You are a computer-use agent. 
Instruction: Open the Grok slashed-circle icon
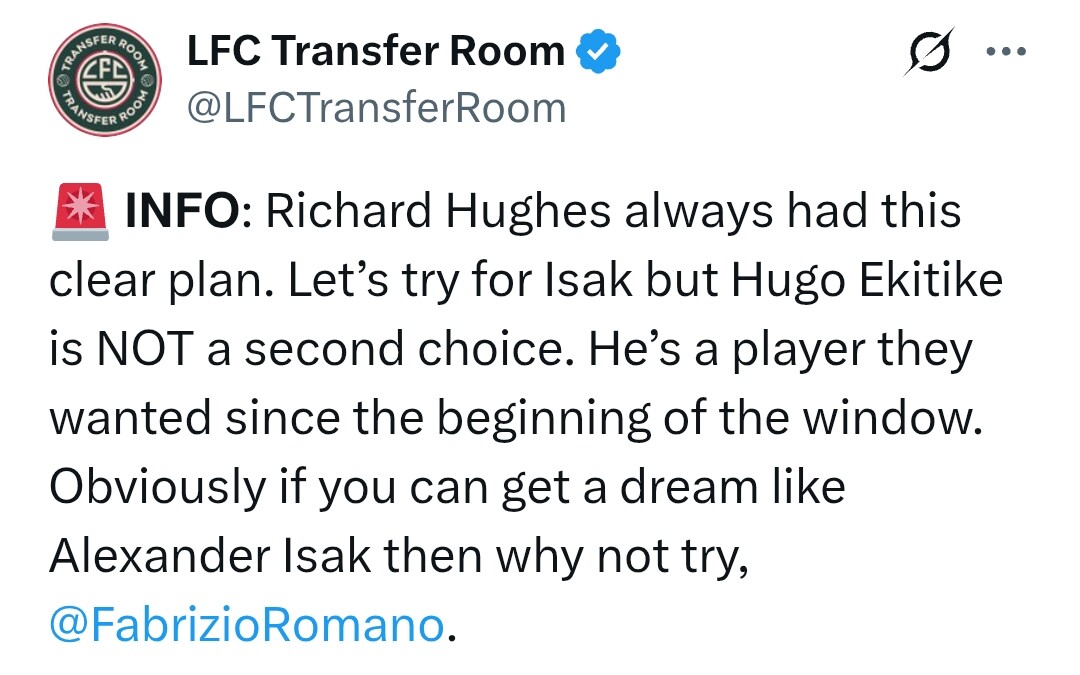click(x=925, y=51)
